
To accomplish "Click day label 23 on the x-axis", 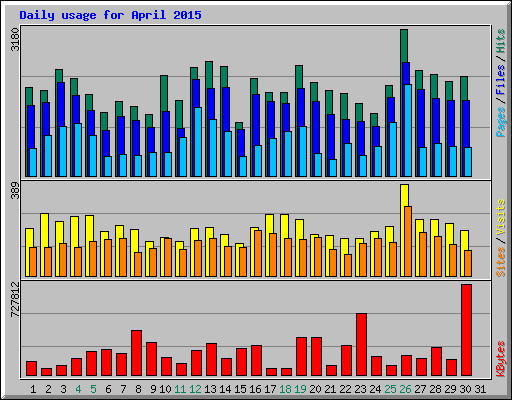I will tap(360, 389).
